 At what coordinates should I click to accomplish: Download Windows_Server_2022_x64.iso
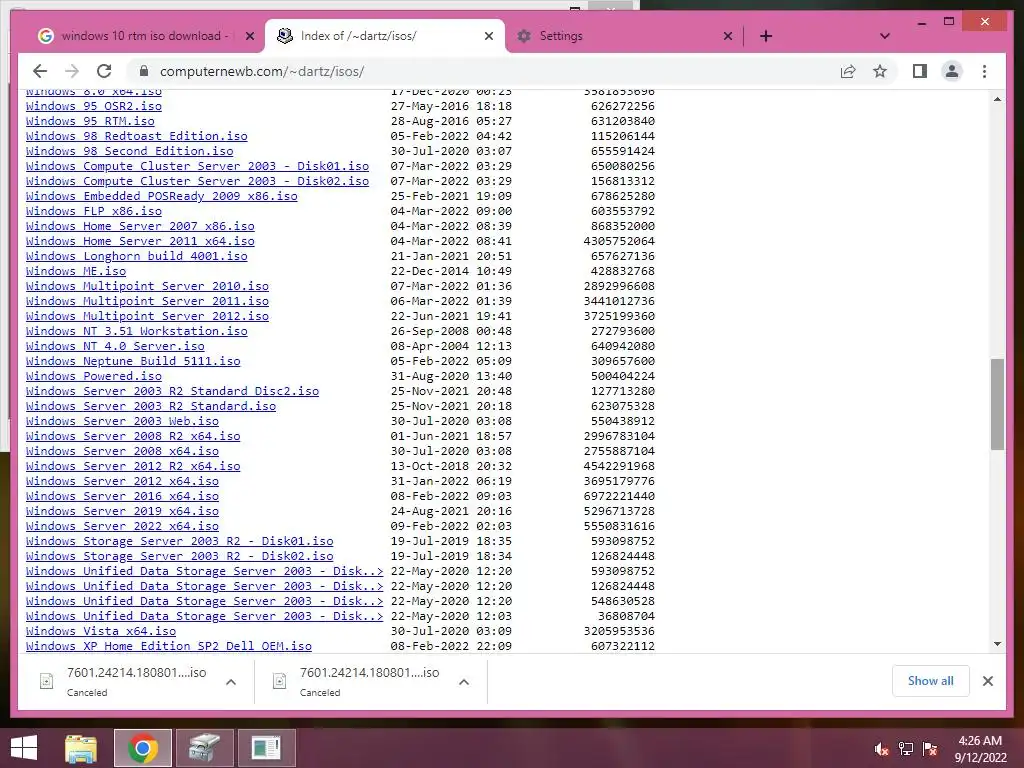coord(122,526)
